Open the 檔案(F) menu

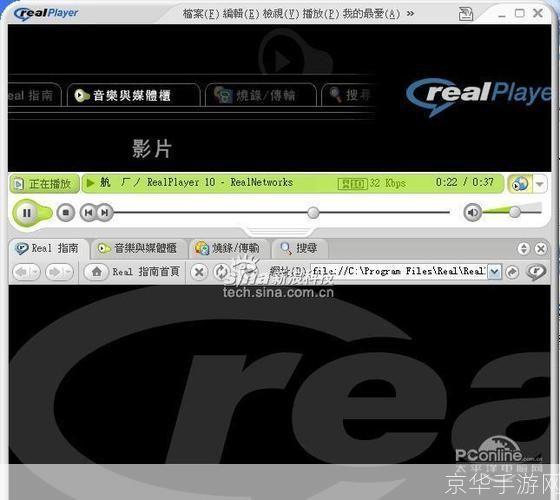tap(201, 14)
